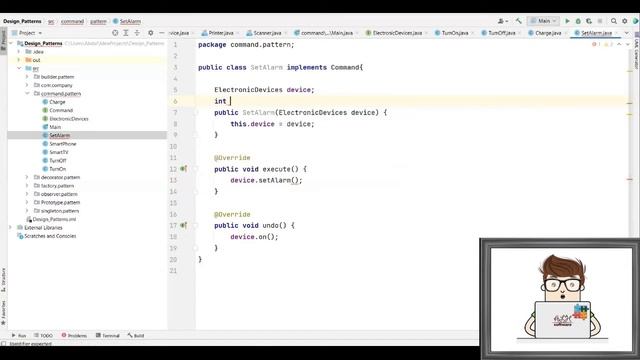Expand the .idea folder

[x=19, y=52]
